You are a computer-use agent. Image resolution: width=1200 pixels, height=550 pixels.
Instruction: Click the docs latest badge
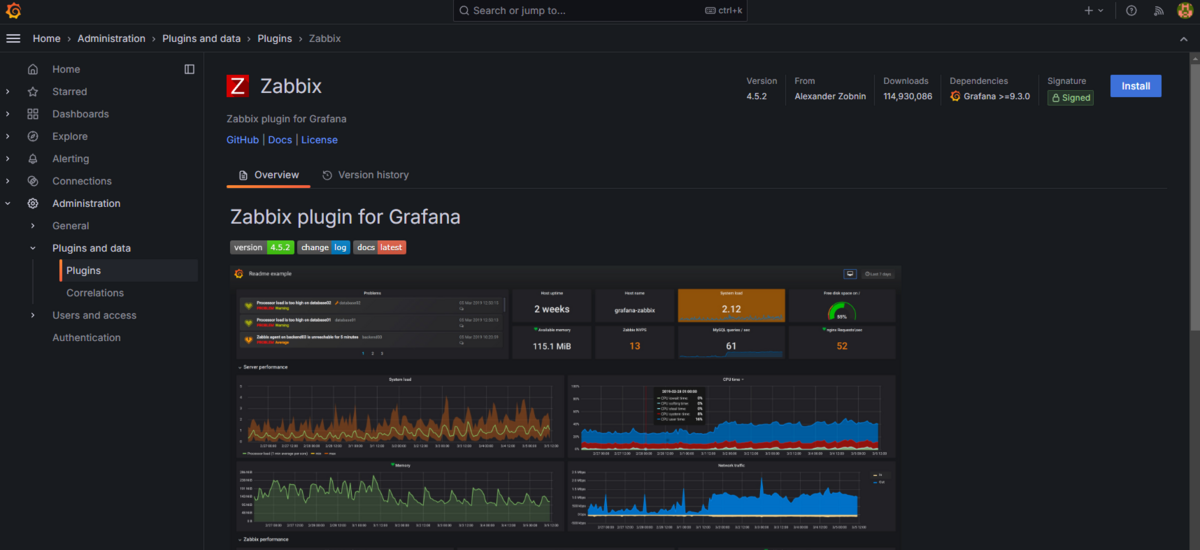380,247
